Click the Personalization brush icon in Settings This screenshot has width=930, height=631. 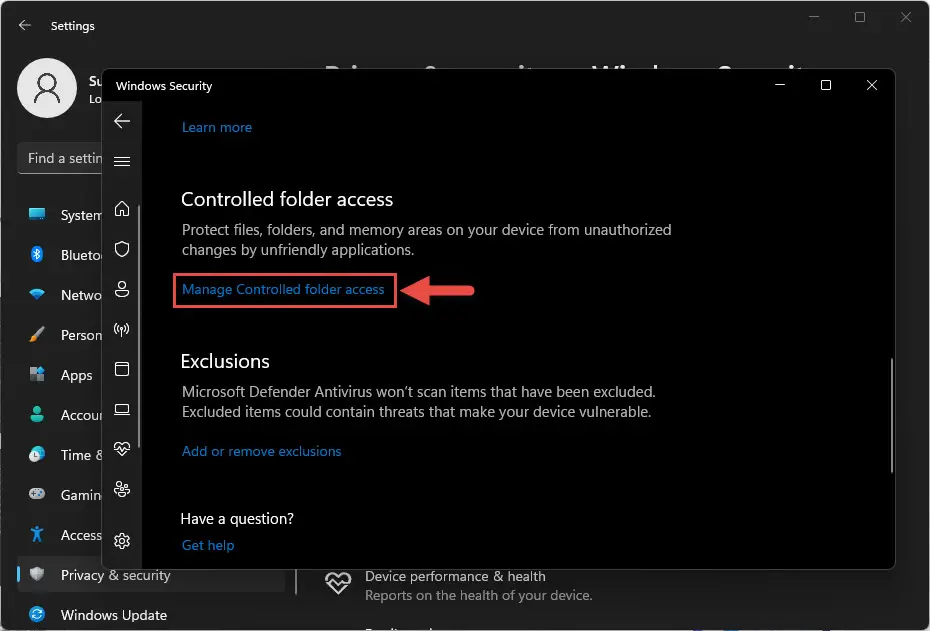click(37, 334)
